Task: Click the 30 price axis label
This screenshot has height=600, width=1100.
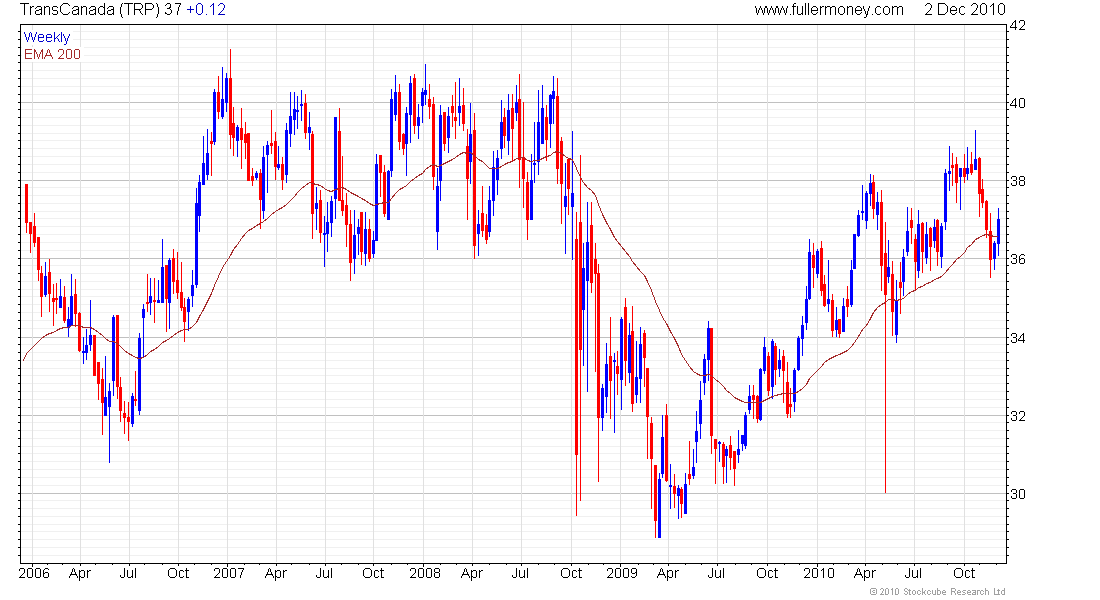Action: 1017,494
